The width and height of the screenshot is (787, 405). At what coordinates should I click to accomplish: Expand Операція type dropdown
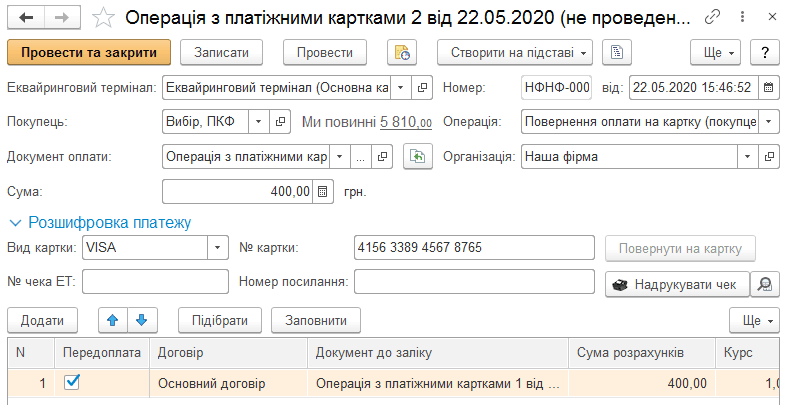point(768,121)
